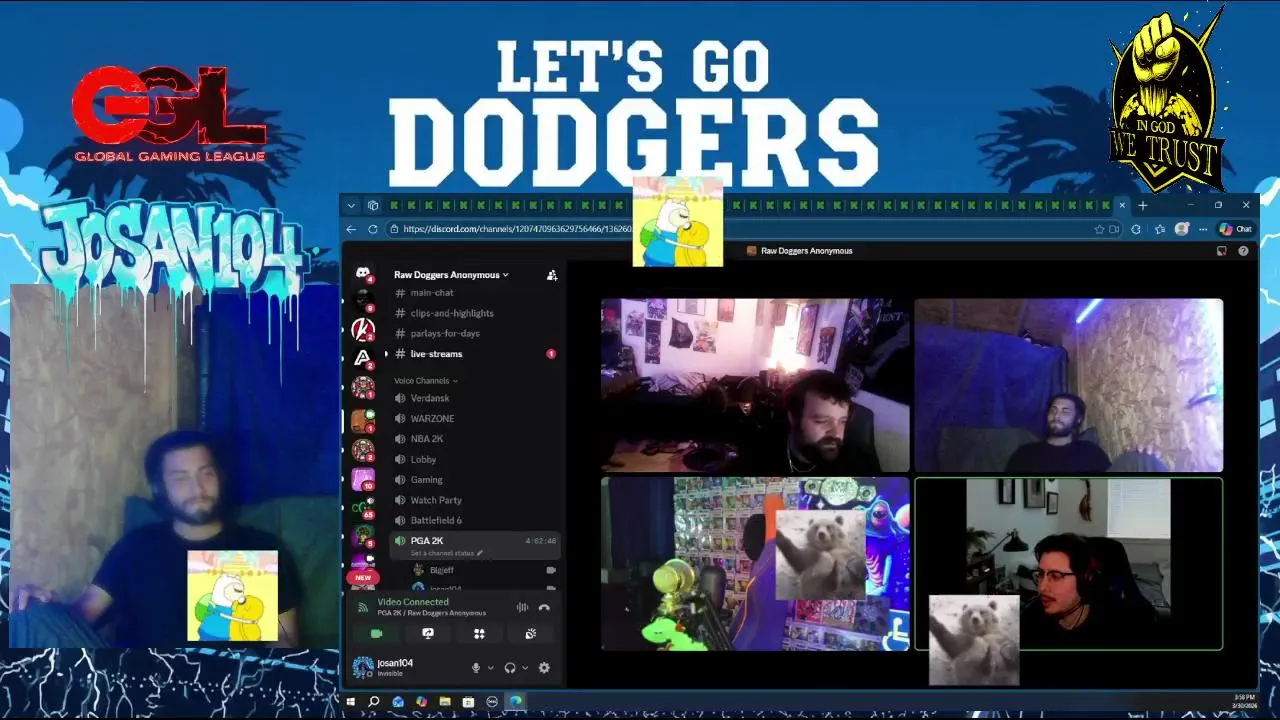Click the Edge browser taskbar icon
Screen dimensions: 1280x720
[x=516, y=702]
